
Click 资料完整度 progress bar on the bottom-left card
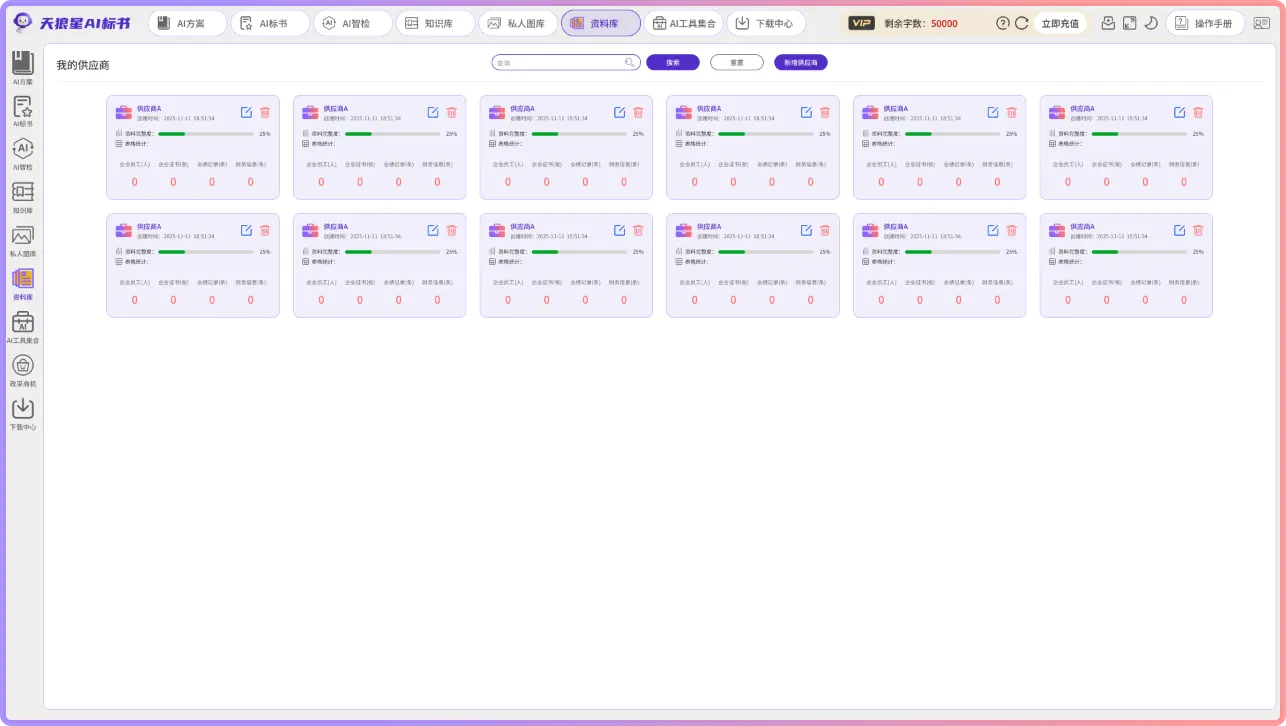click(205, 252)
